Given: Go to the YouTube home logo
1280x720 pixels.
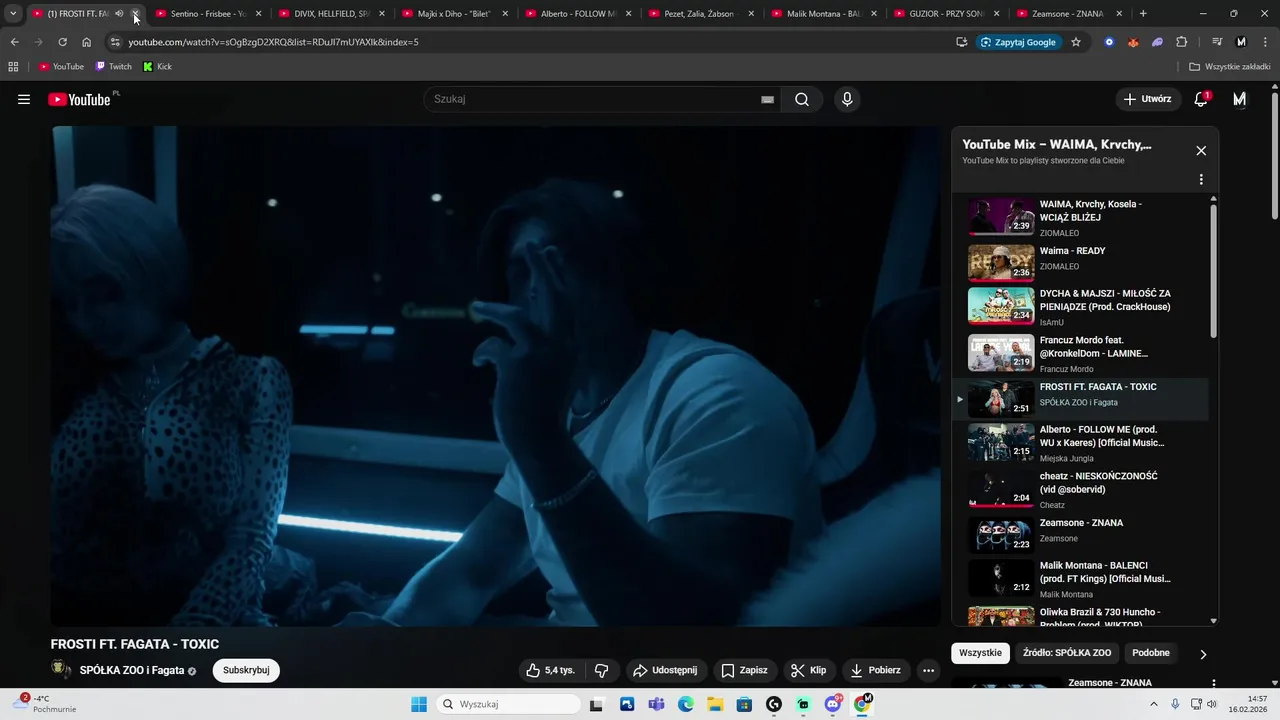Looking at the screenshot, I should click(79, 99).
